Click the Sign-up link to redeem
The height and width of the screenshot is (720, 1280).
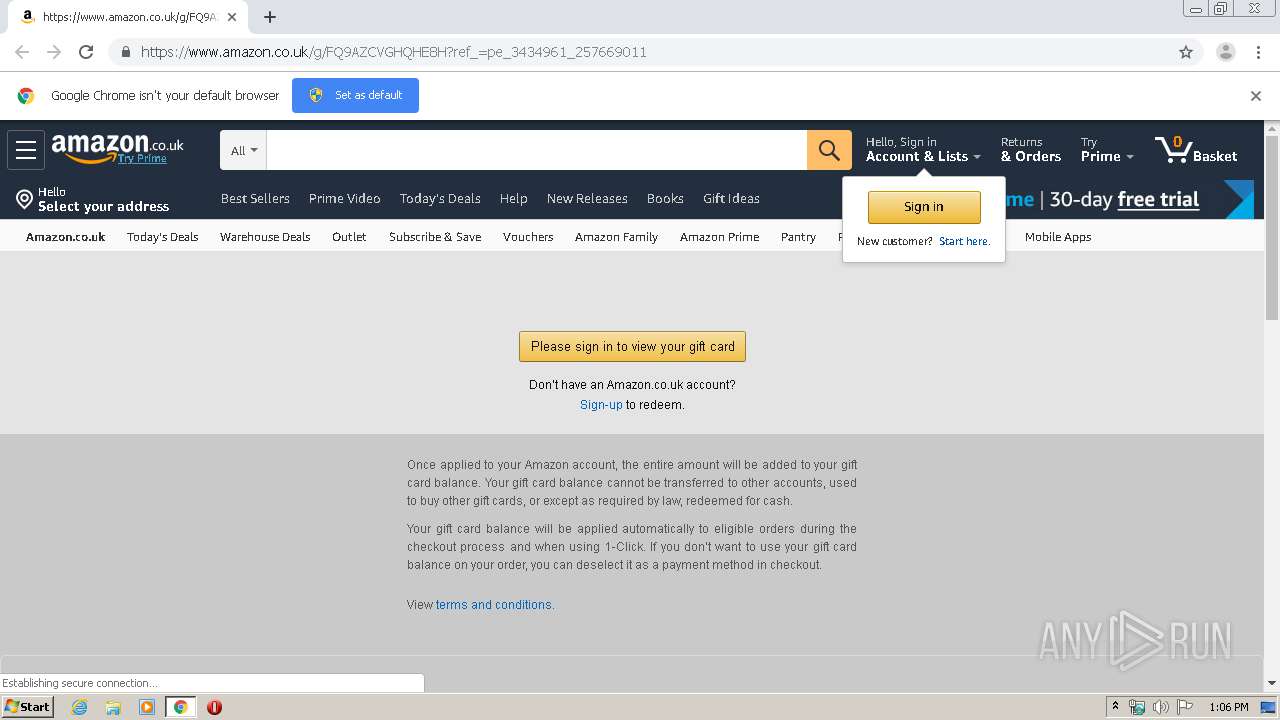coord(601,405)
